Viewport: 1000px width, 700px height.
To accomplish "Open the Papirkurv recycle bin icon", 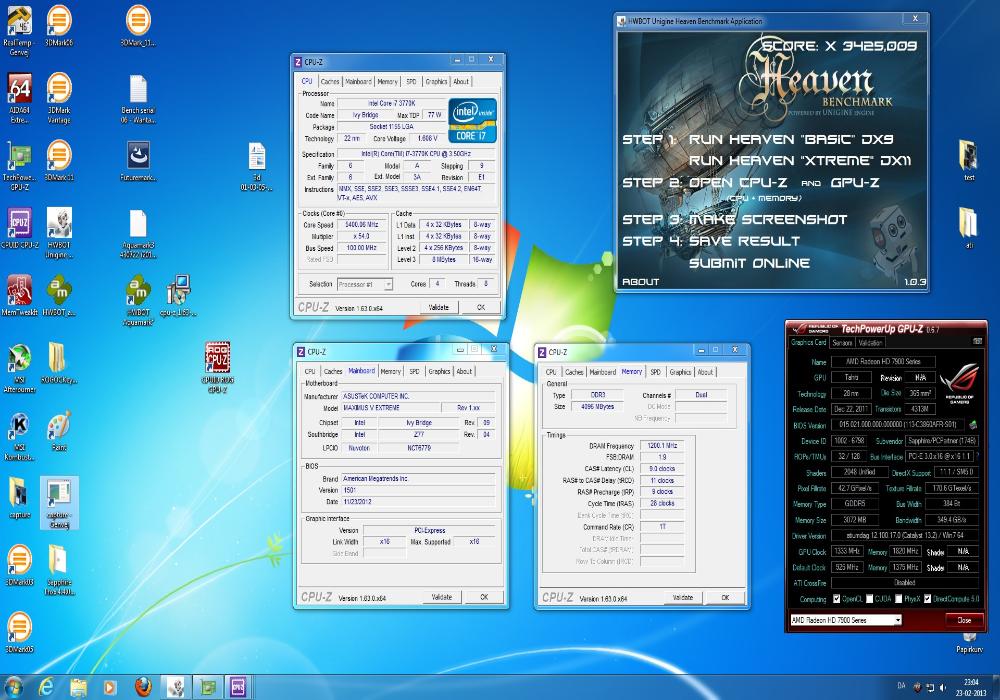I will [969, 643].
